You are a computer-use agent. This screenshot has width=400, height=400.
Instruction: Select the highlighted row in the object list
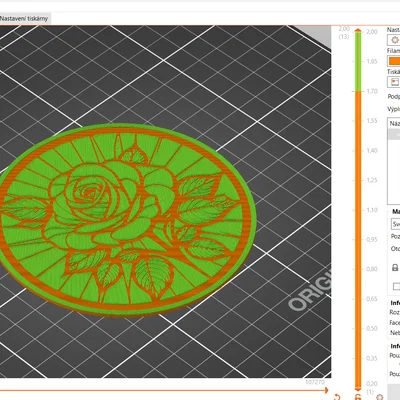(x=394, y=134)
